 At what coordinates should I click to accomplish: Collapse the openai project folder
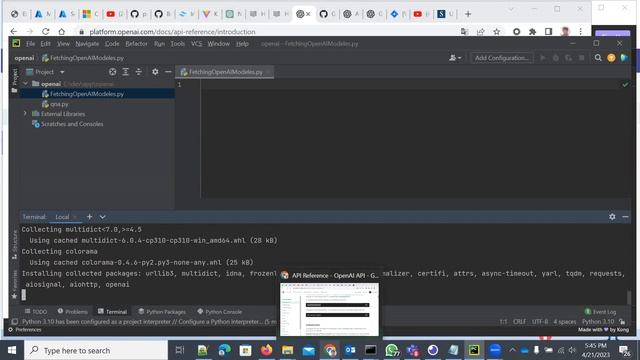point(25,84)
